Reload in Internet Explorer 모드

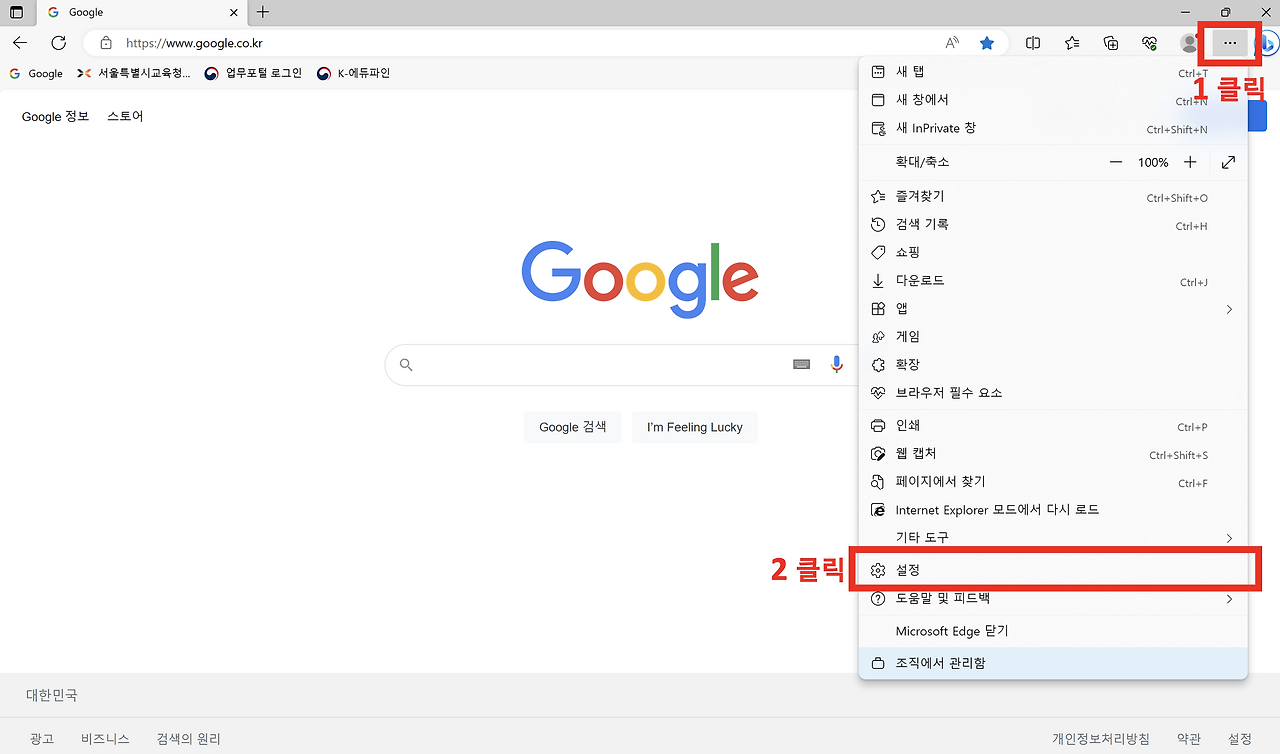1053,510
